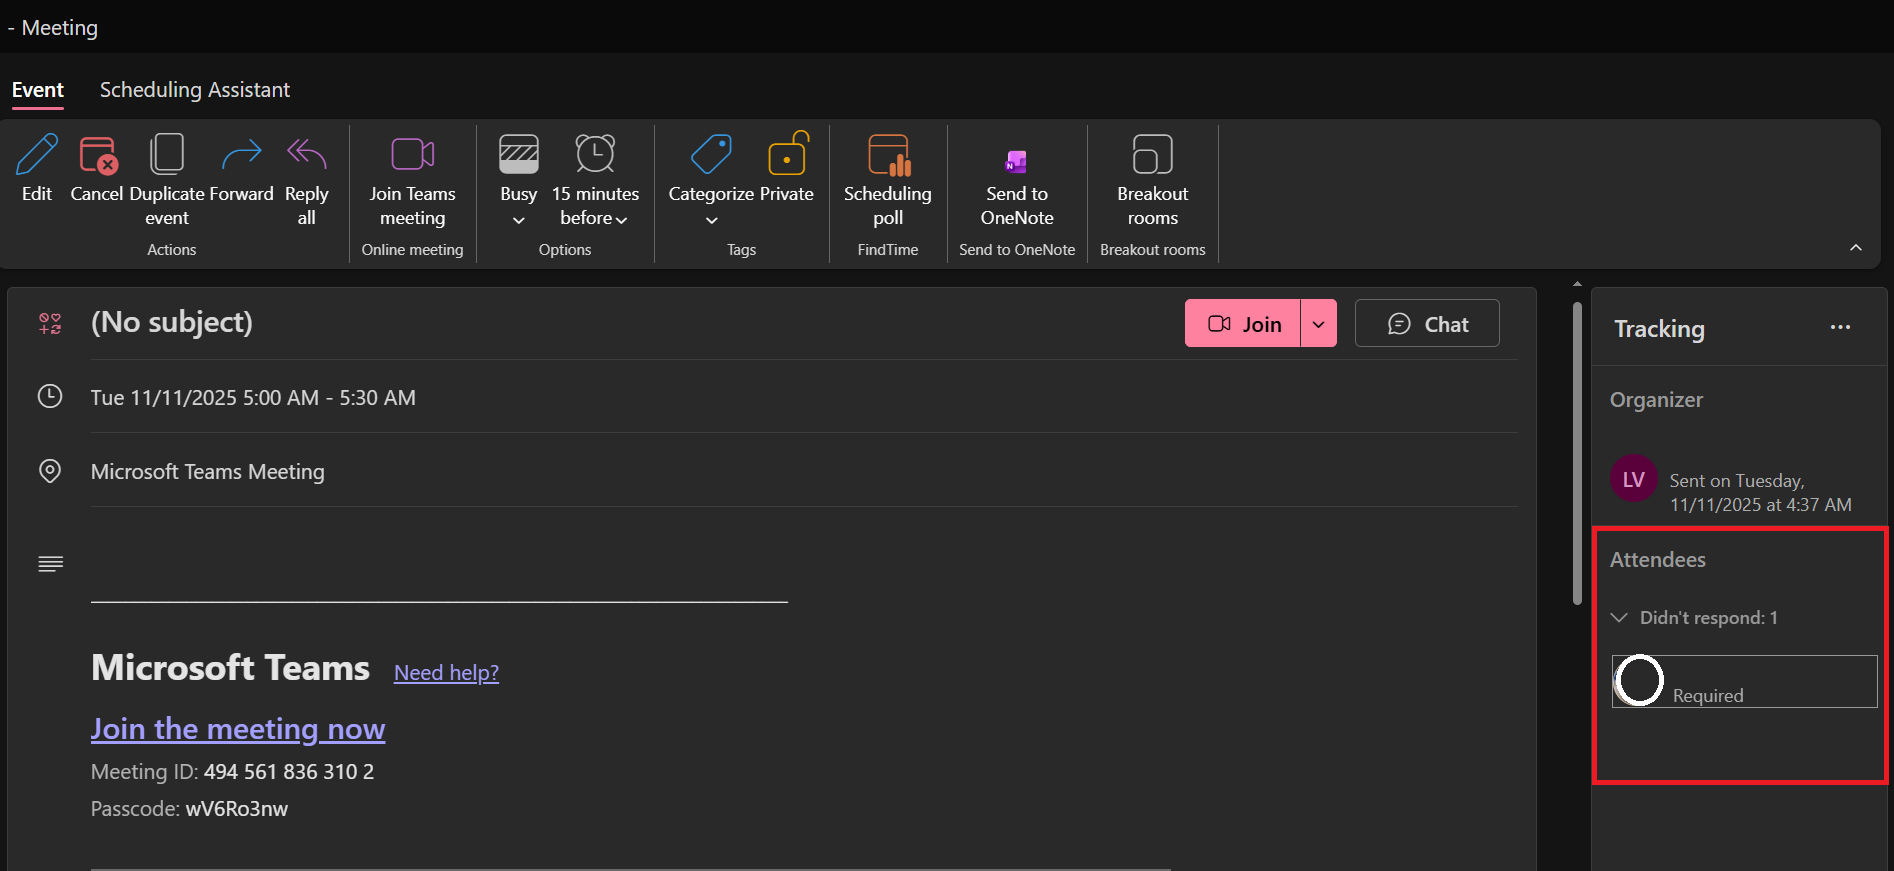The image size is (1894, 871).
Task: Click the Join Teams meeting camera icon
Action: pos(412,154)
